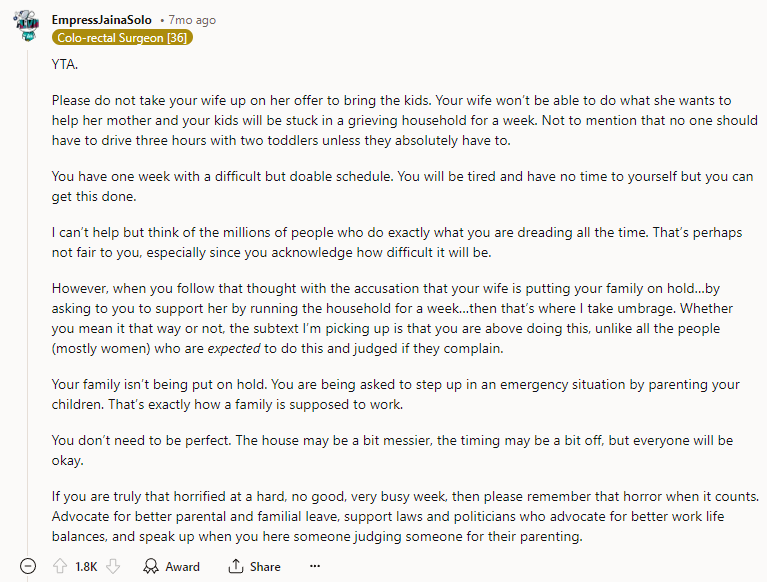The width and height of the screenshot is (767, 582).
Task: Open the "7mo ago" timestamp permalink
Action: (x=191, y=20)
